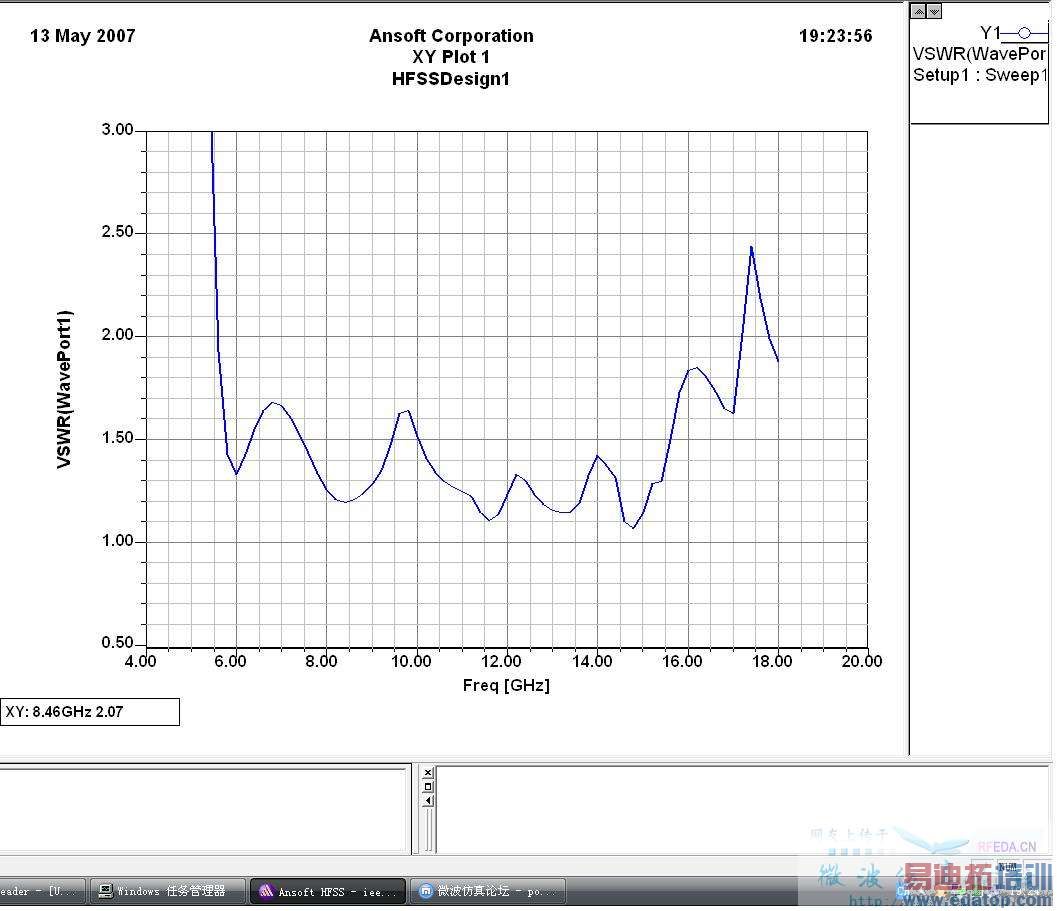Click the timestamp '19:23:56'
This screenshot has height=911, width=1057.
(836, 36)
